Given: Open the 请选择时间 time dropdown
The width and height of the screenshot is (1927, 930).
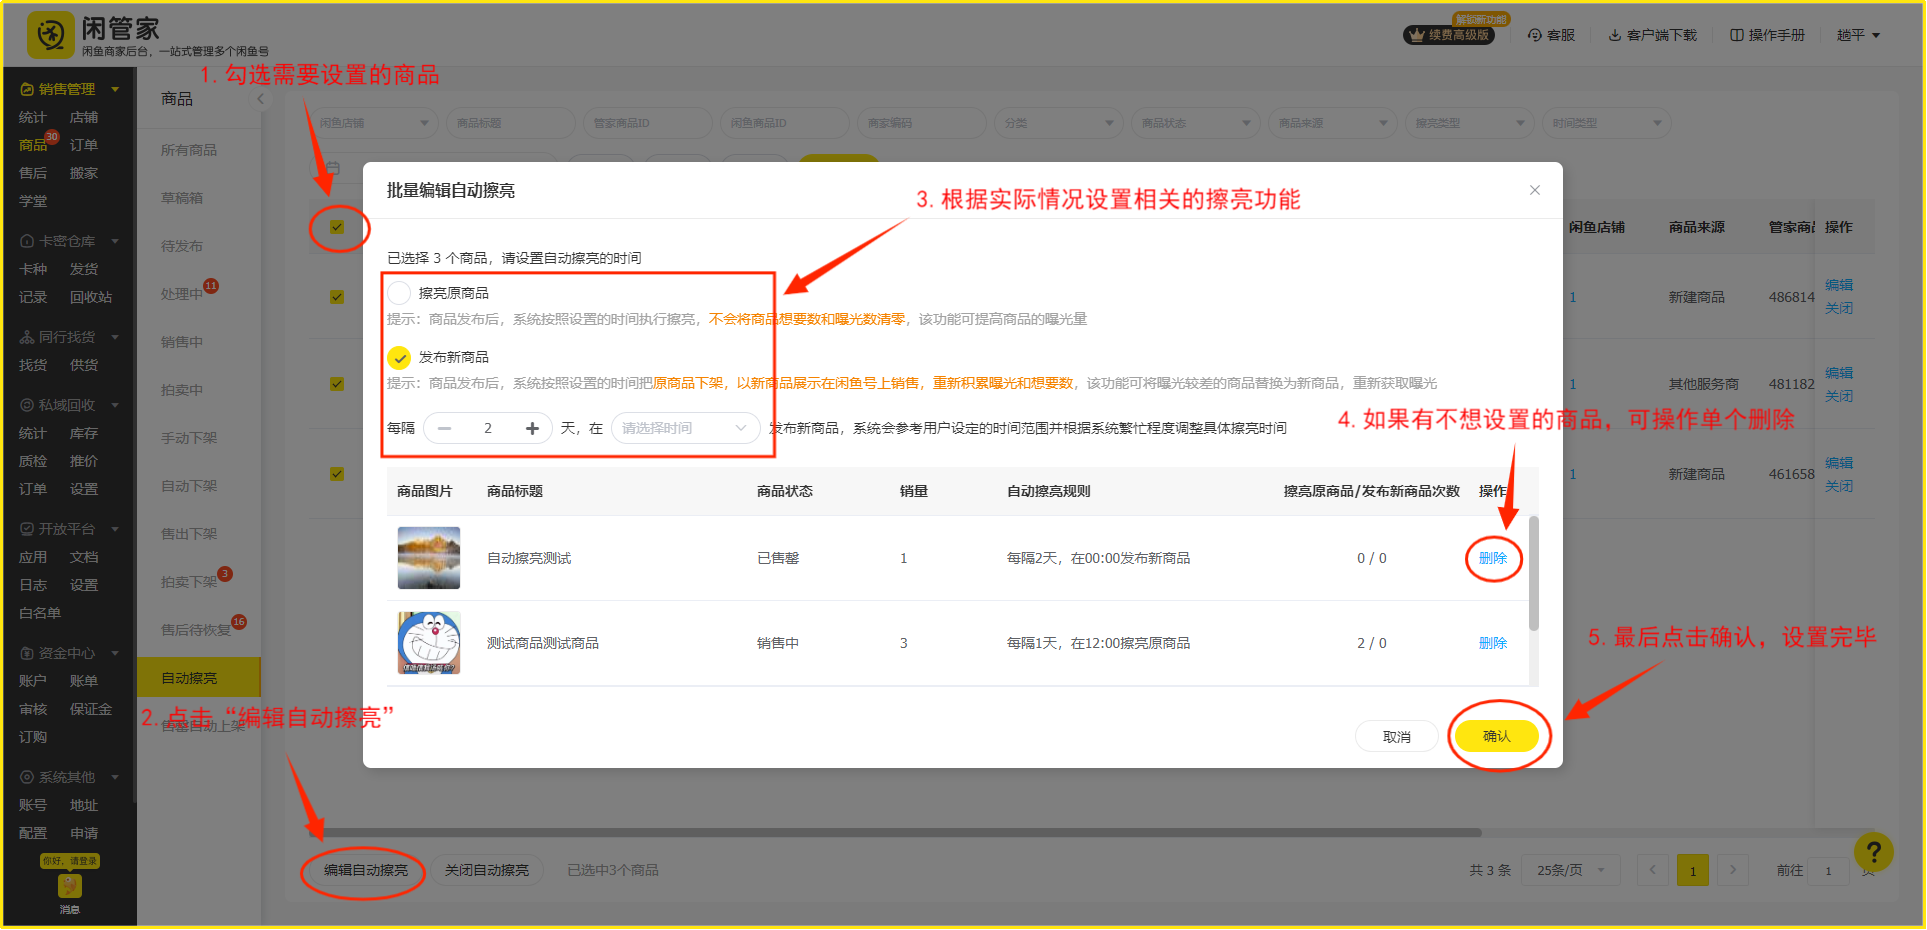Looking at the screenshot, I should (684, 428).
